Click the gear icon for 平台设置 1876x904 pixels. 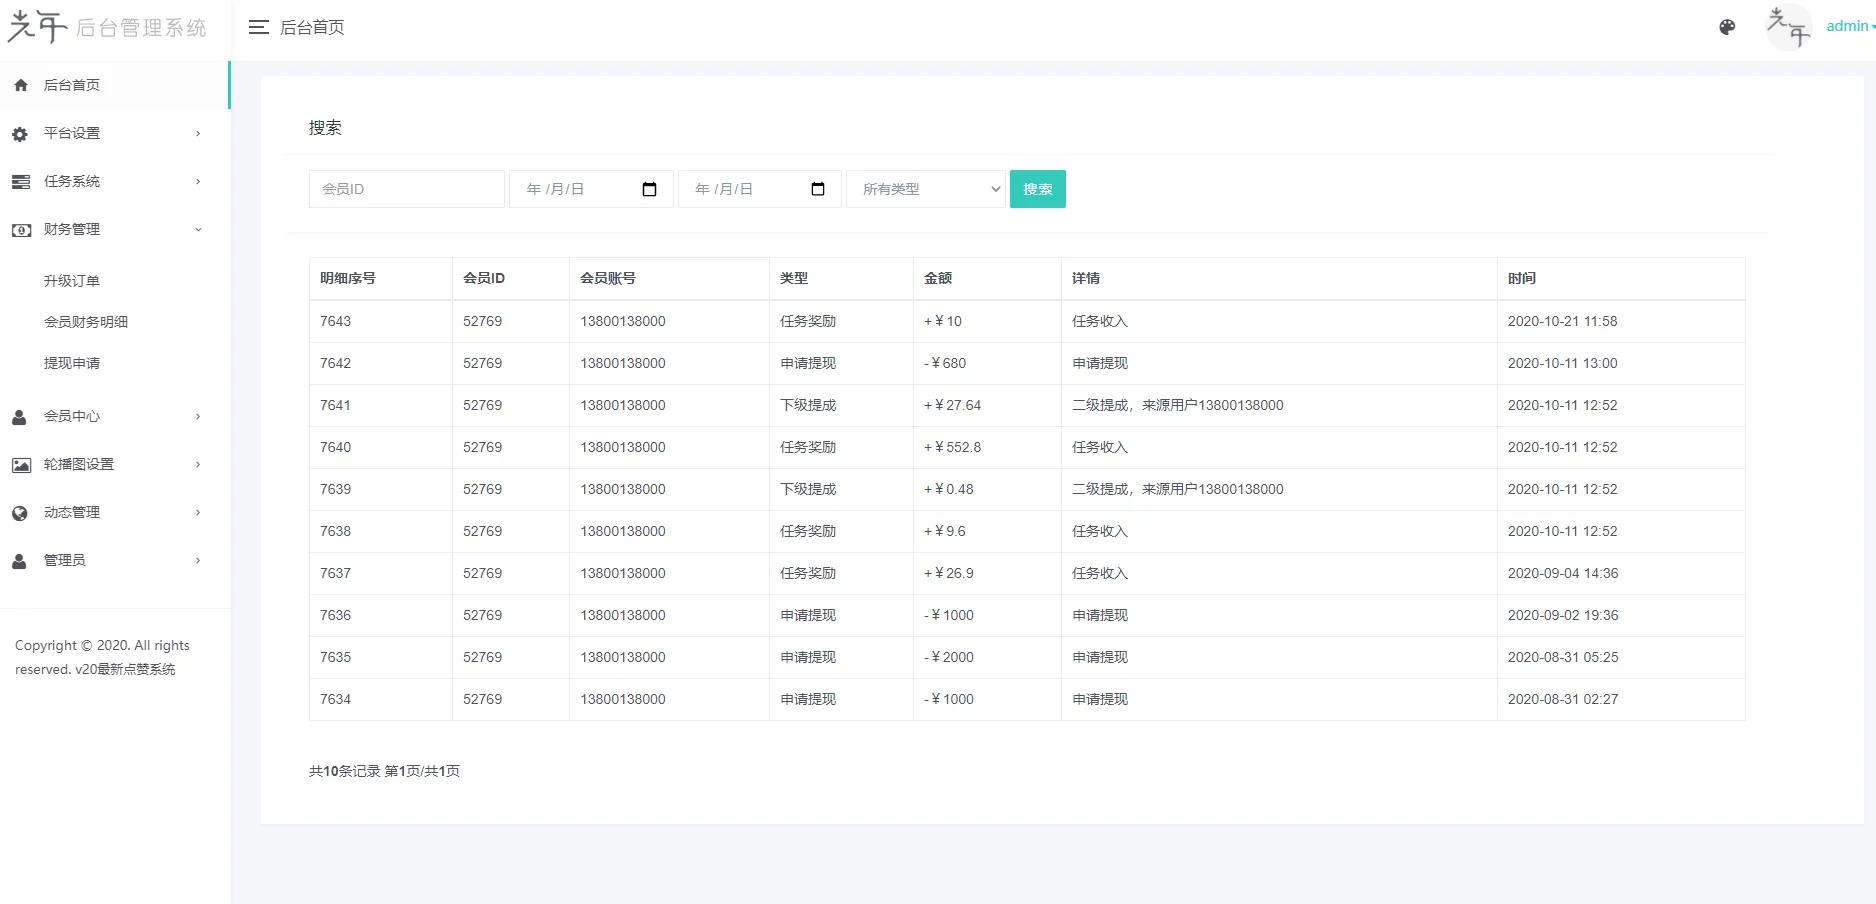click(20, 134)
